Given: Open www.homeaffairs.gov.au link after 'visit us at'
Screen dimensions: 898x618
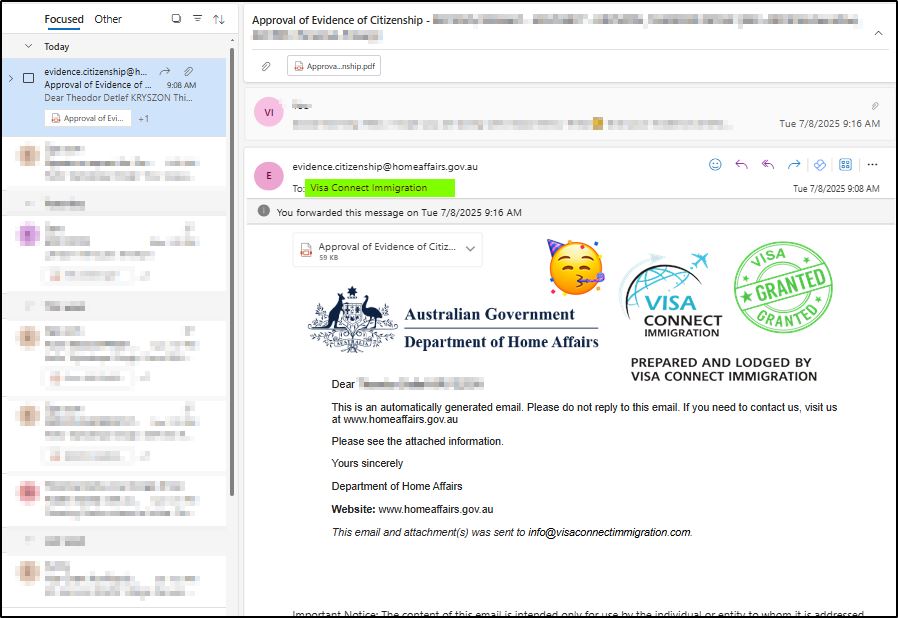Looking at the screenshot, I should pos(400,419).
